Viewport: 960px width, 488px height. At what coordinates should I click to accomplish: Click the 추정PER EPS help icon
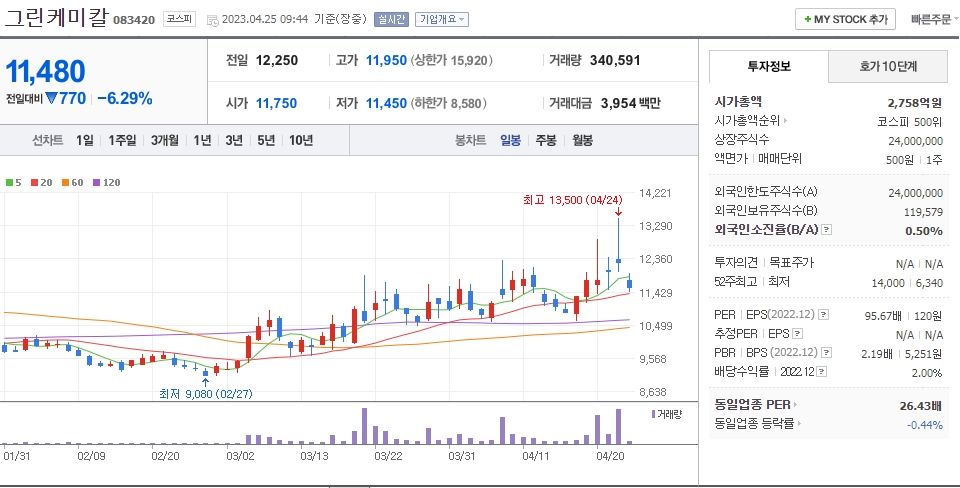[x=797, y=334]
